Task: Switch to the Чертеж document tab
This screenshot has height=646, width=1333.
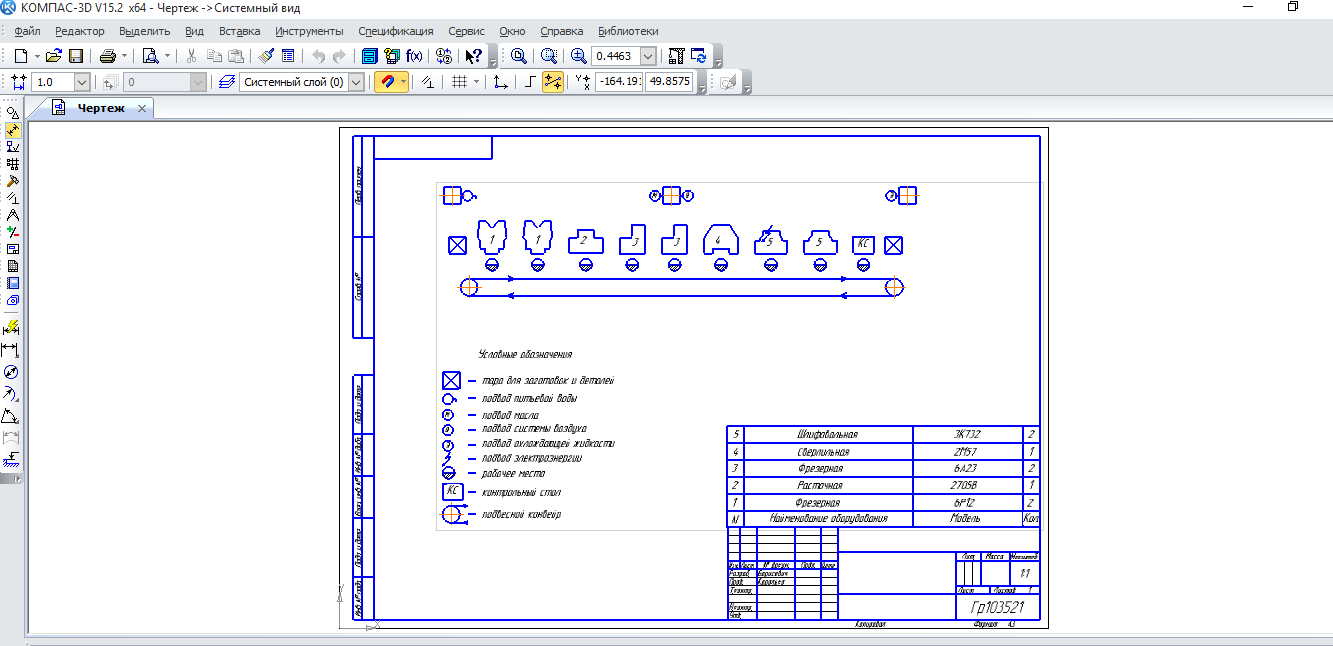Action: [x=100, y=108]
